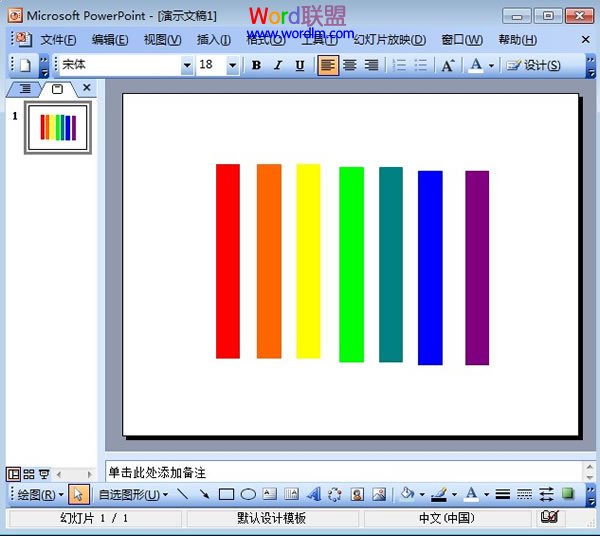Switch to Normal view icon

click(x=13, y=474)
